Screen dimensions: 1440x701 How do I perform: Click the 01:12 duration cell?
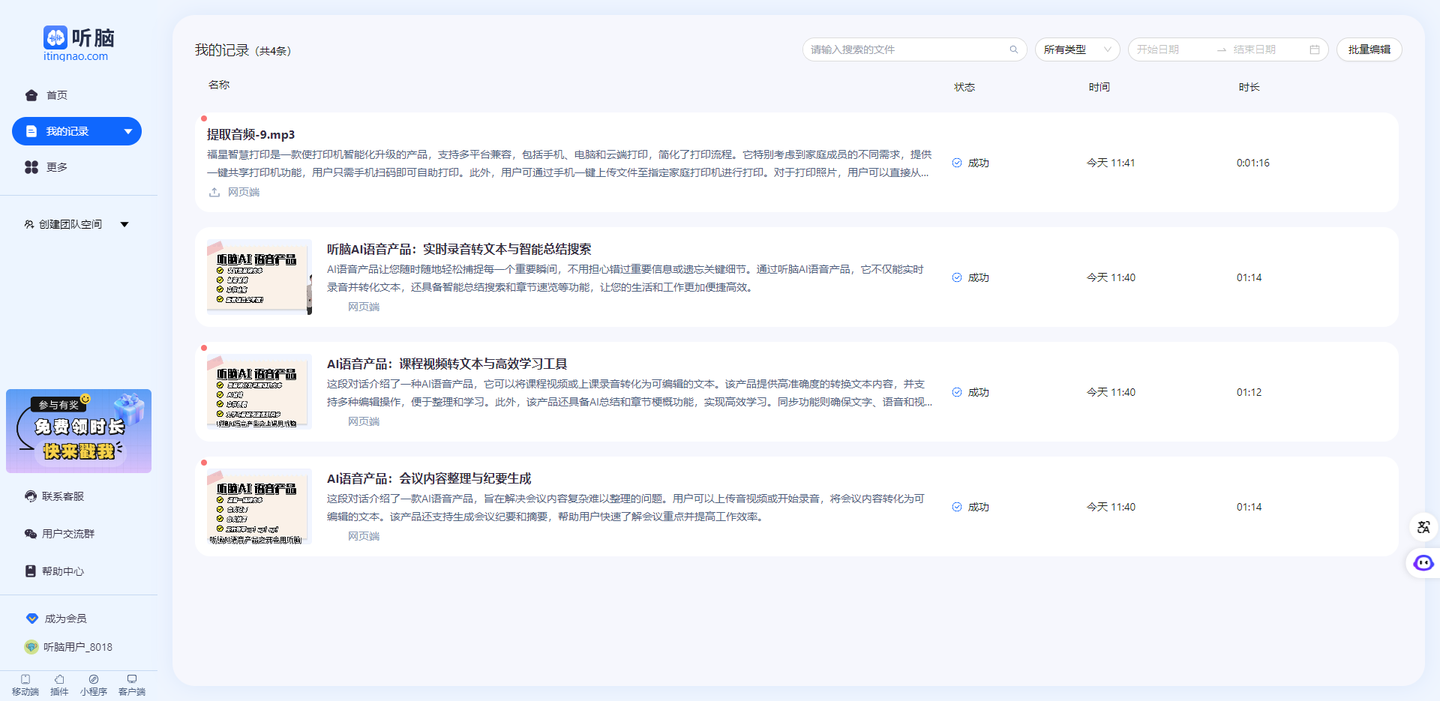(x=1249, y=392)
